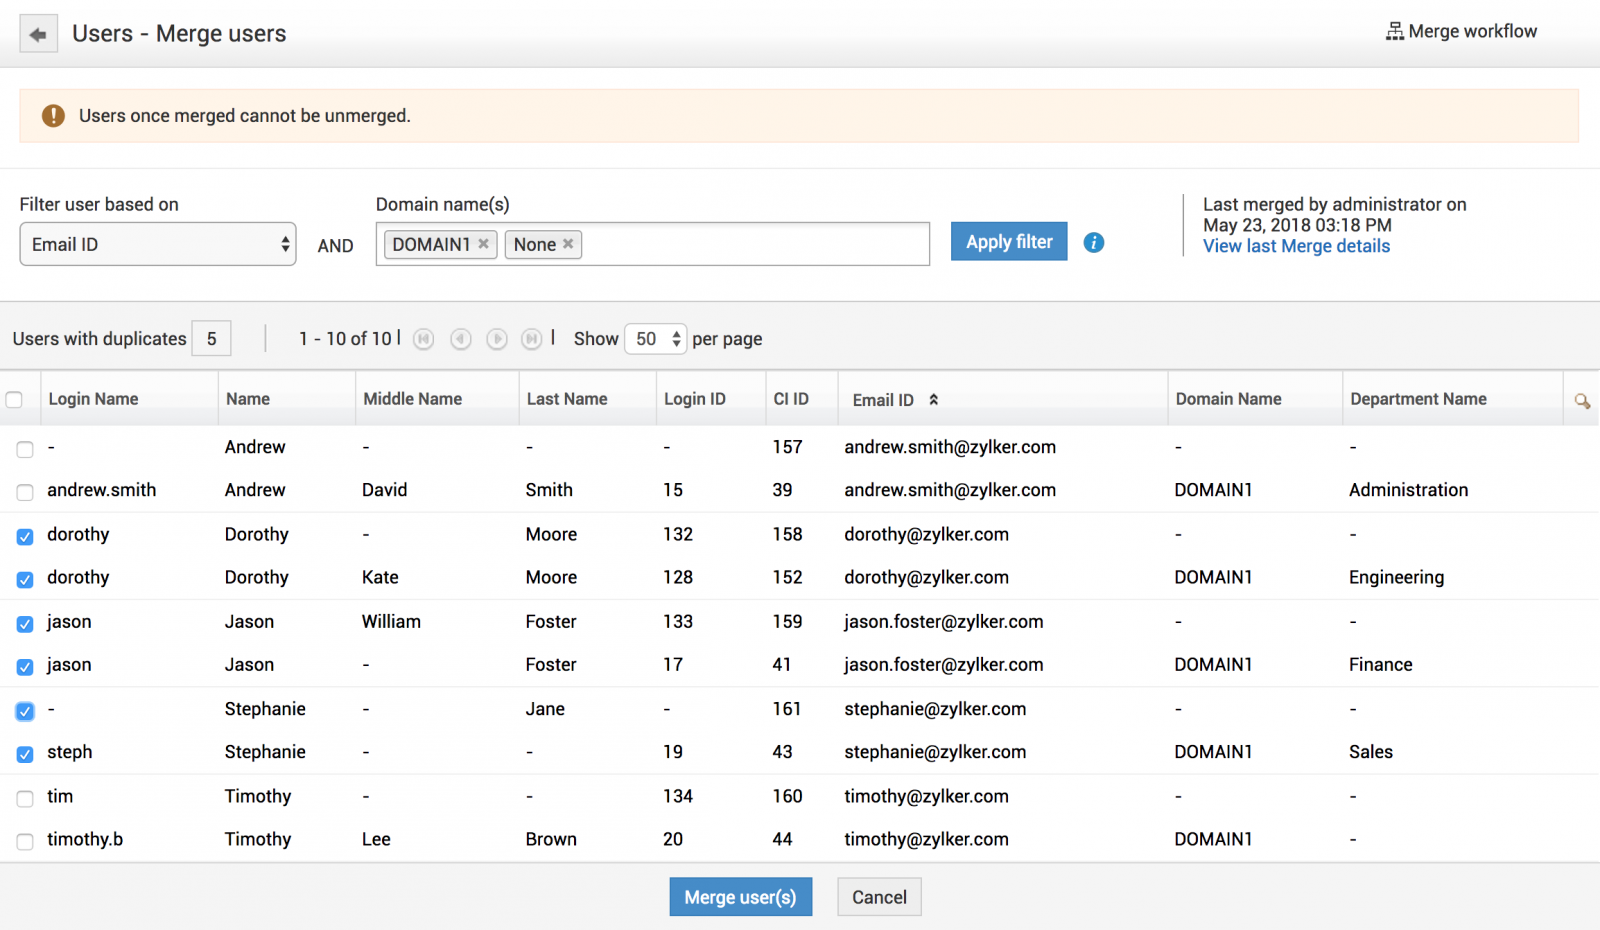Viewport: 1600px width, 930px height.
Task: Toggle the select-all header checkbox
Action: 14,400
